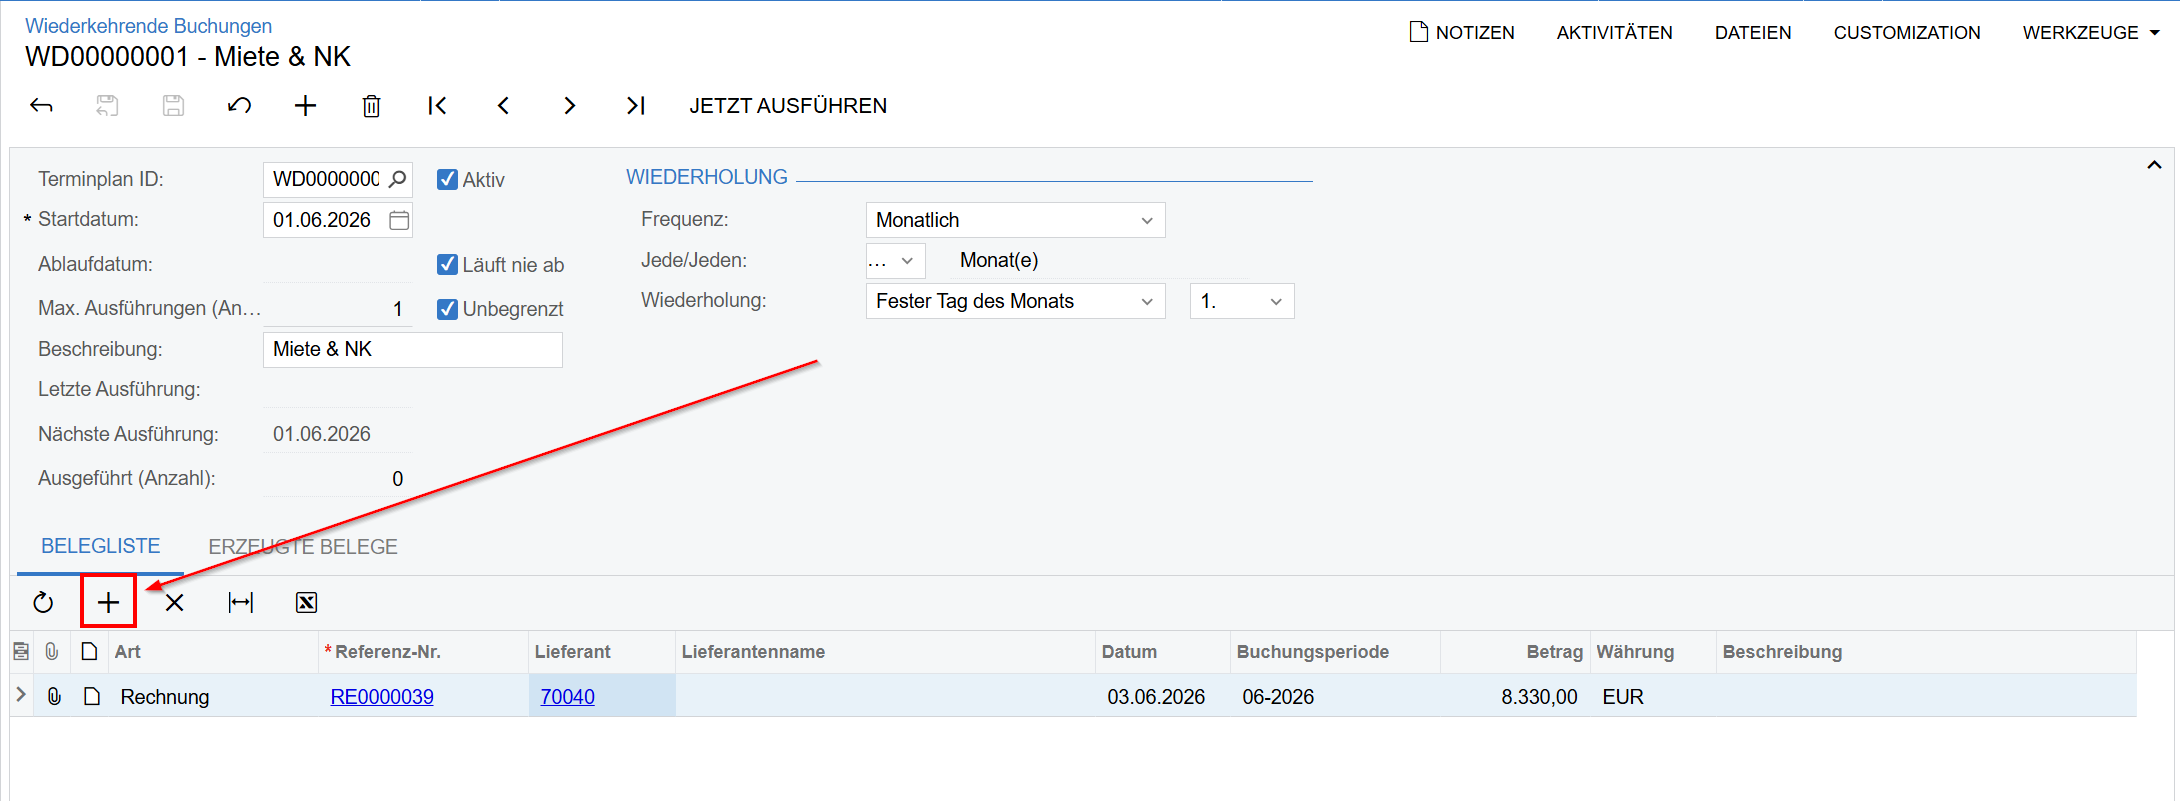Toggle the Aktiv checkbox
Viewport: 2180px width, 801px height.
[447, 180]
